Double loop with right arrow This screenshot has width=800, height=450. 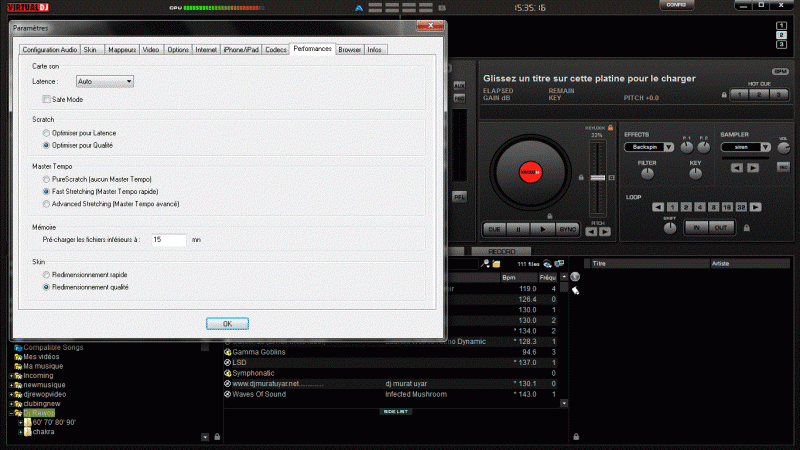[x=756, y=207]
